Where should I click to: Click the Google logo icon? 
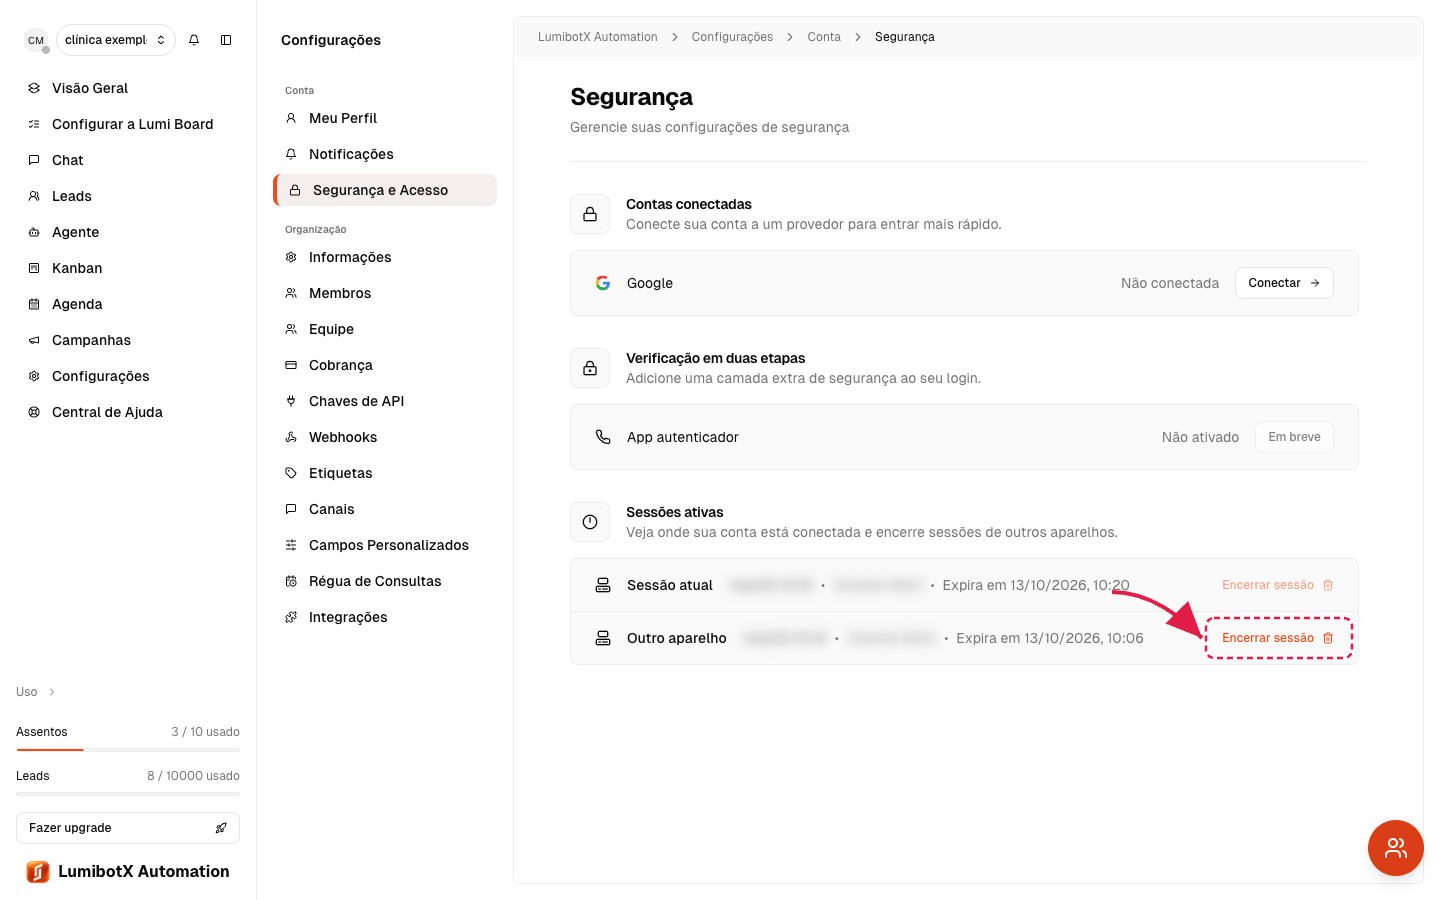pos(603,283)
